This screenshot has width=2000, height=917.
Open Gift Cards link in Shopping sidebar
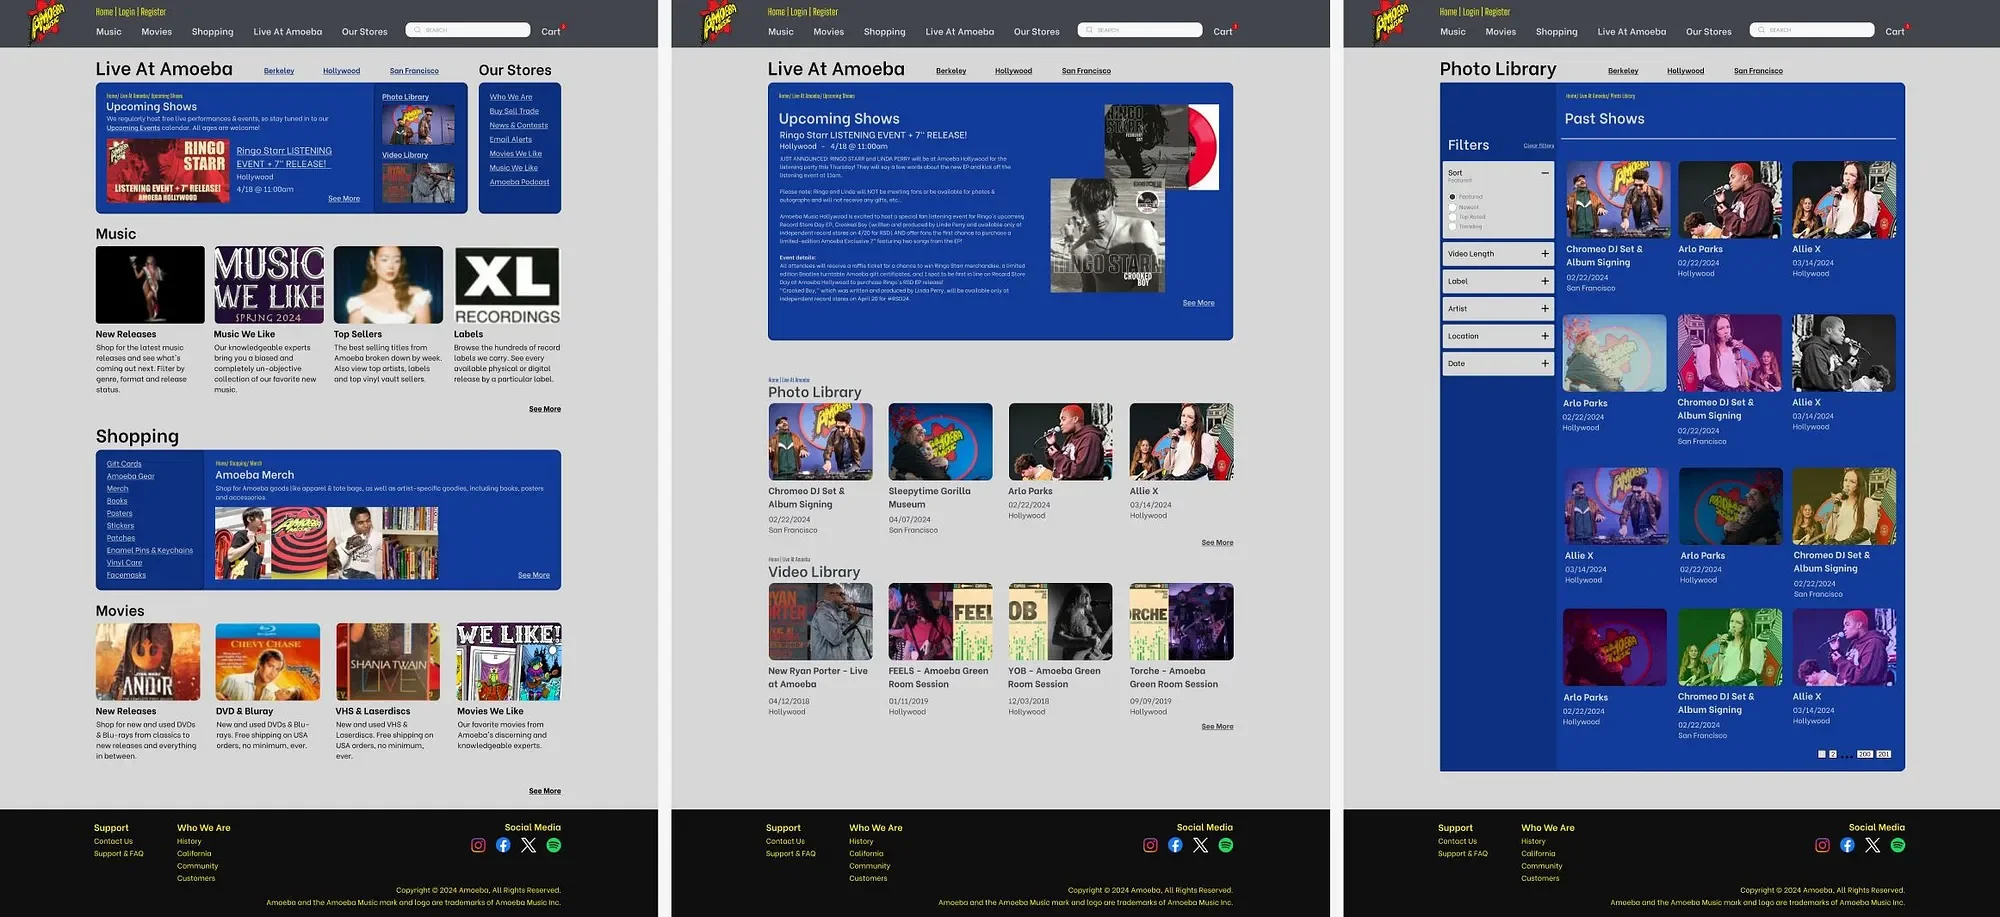(x=124, y=464)
